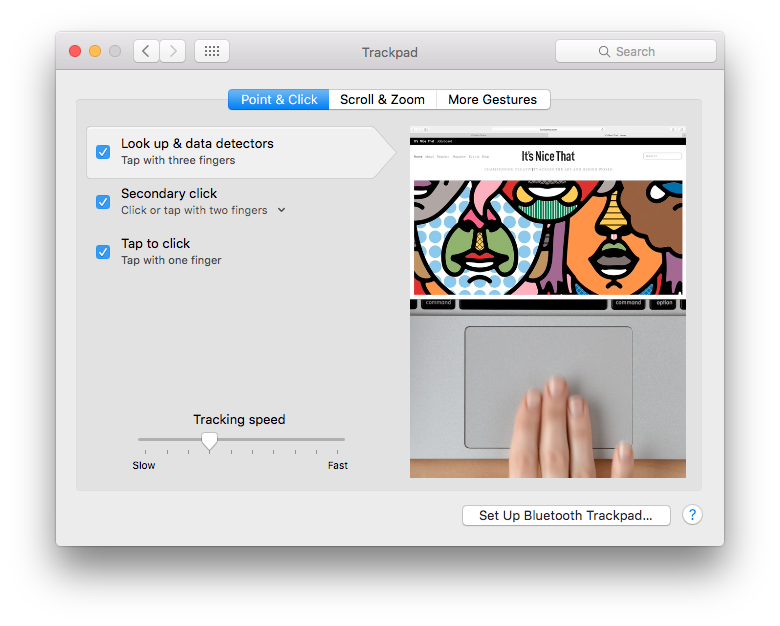Click the red close window button
Screen dimensions: 780x626
click(x=75, y=51)
